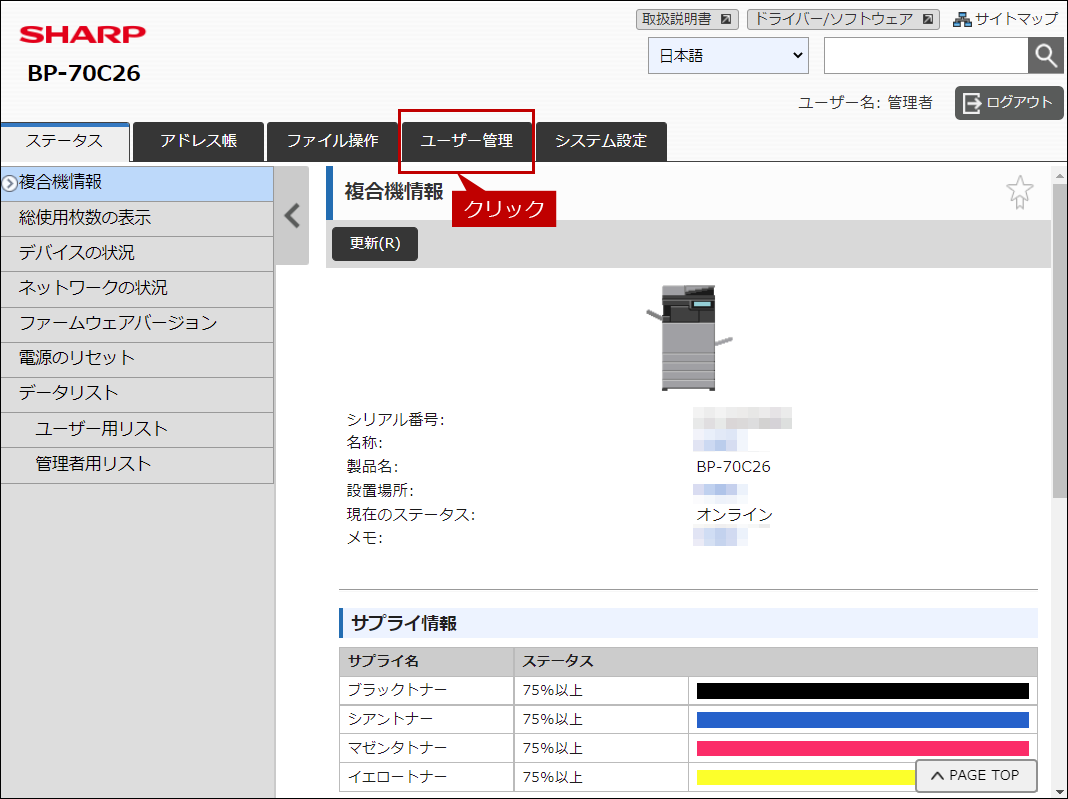Mark page with favorite star icon
Image resolution: width=1068 pixels, height=799 pixels.
[1020, 192]
